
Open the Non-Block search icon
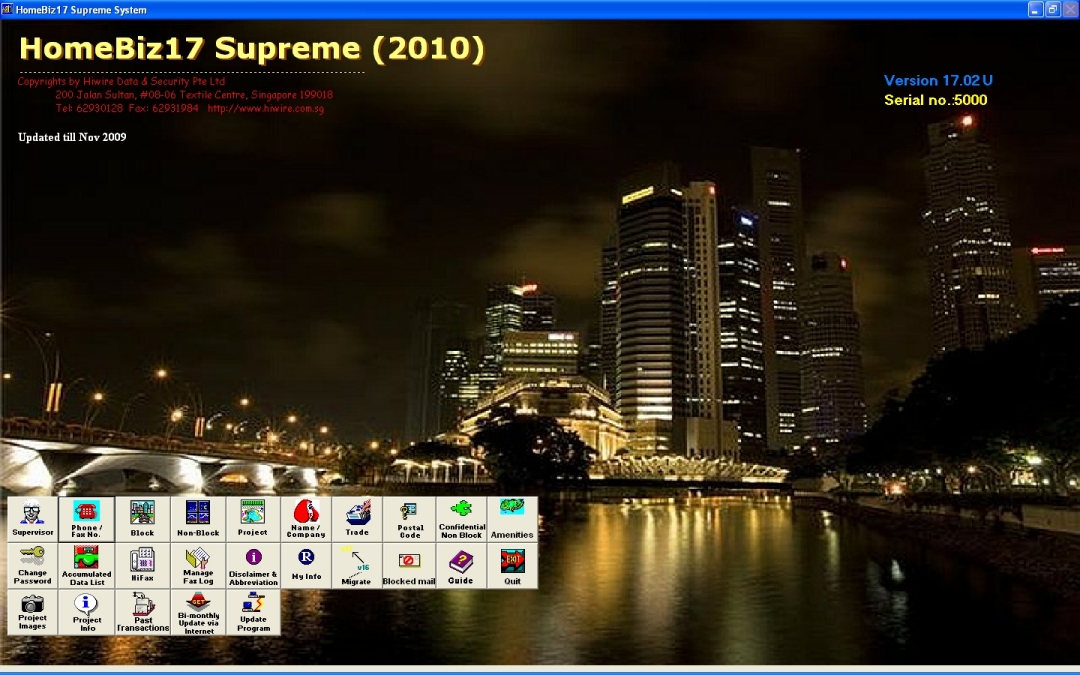[x=198, y=519]
